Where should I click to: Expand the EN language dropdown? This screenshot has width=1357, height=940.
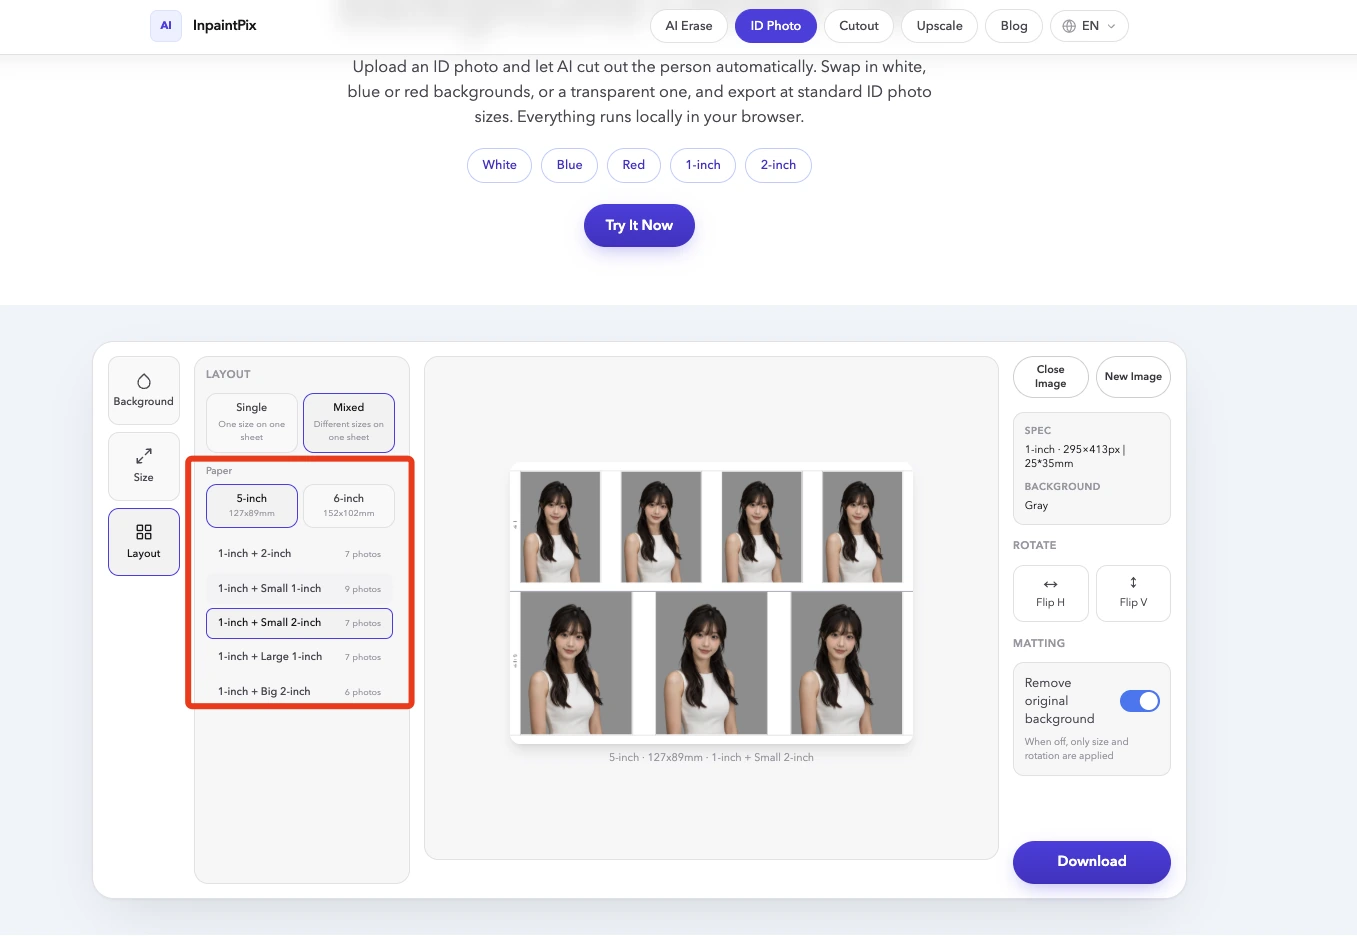coord(1089,26)
